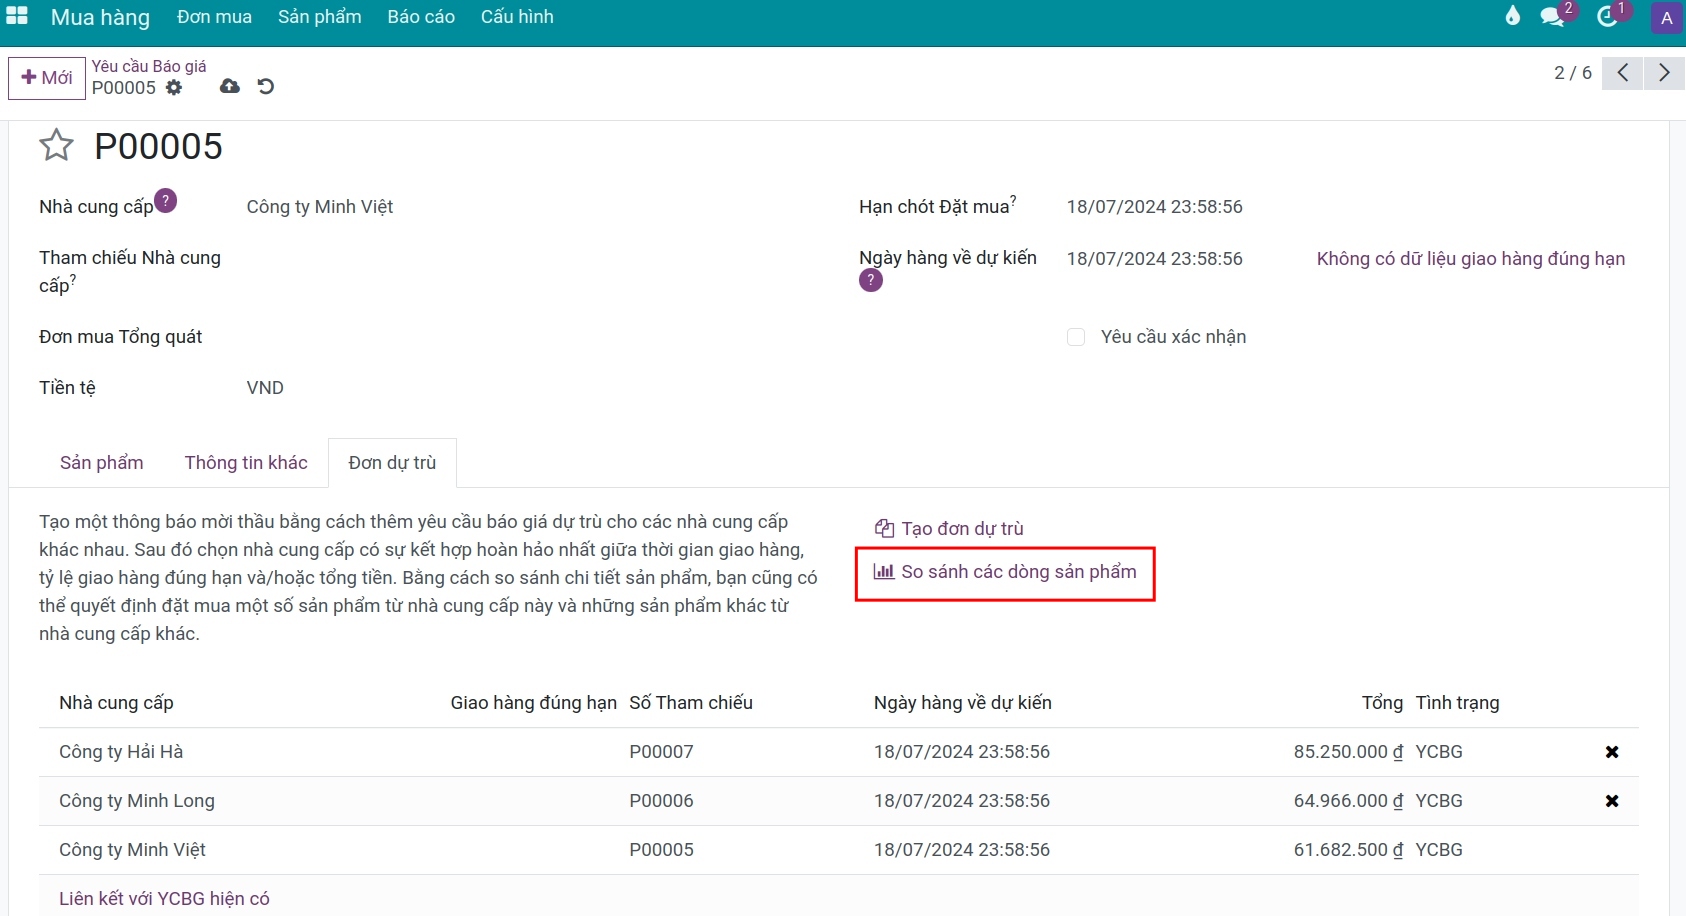This screenshot has width=1686, height=916.
Task: Toggle the Yêu cầu xác nhận checkbox
Action: coord(1076,337)
